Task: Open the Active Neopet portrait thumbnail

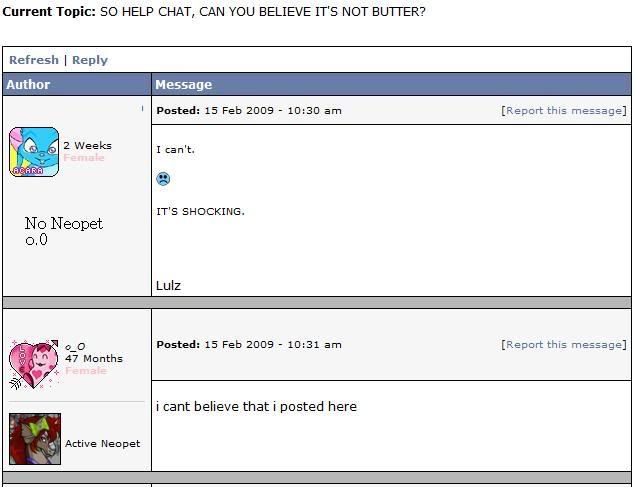Action: click(35, 439)
